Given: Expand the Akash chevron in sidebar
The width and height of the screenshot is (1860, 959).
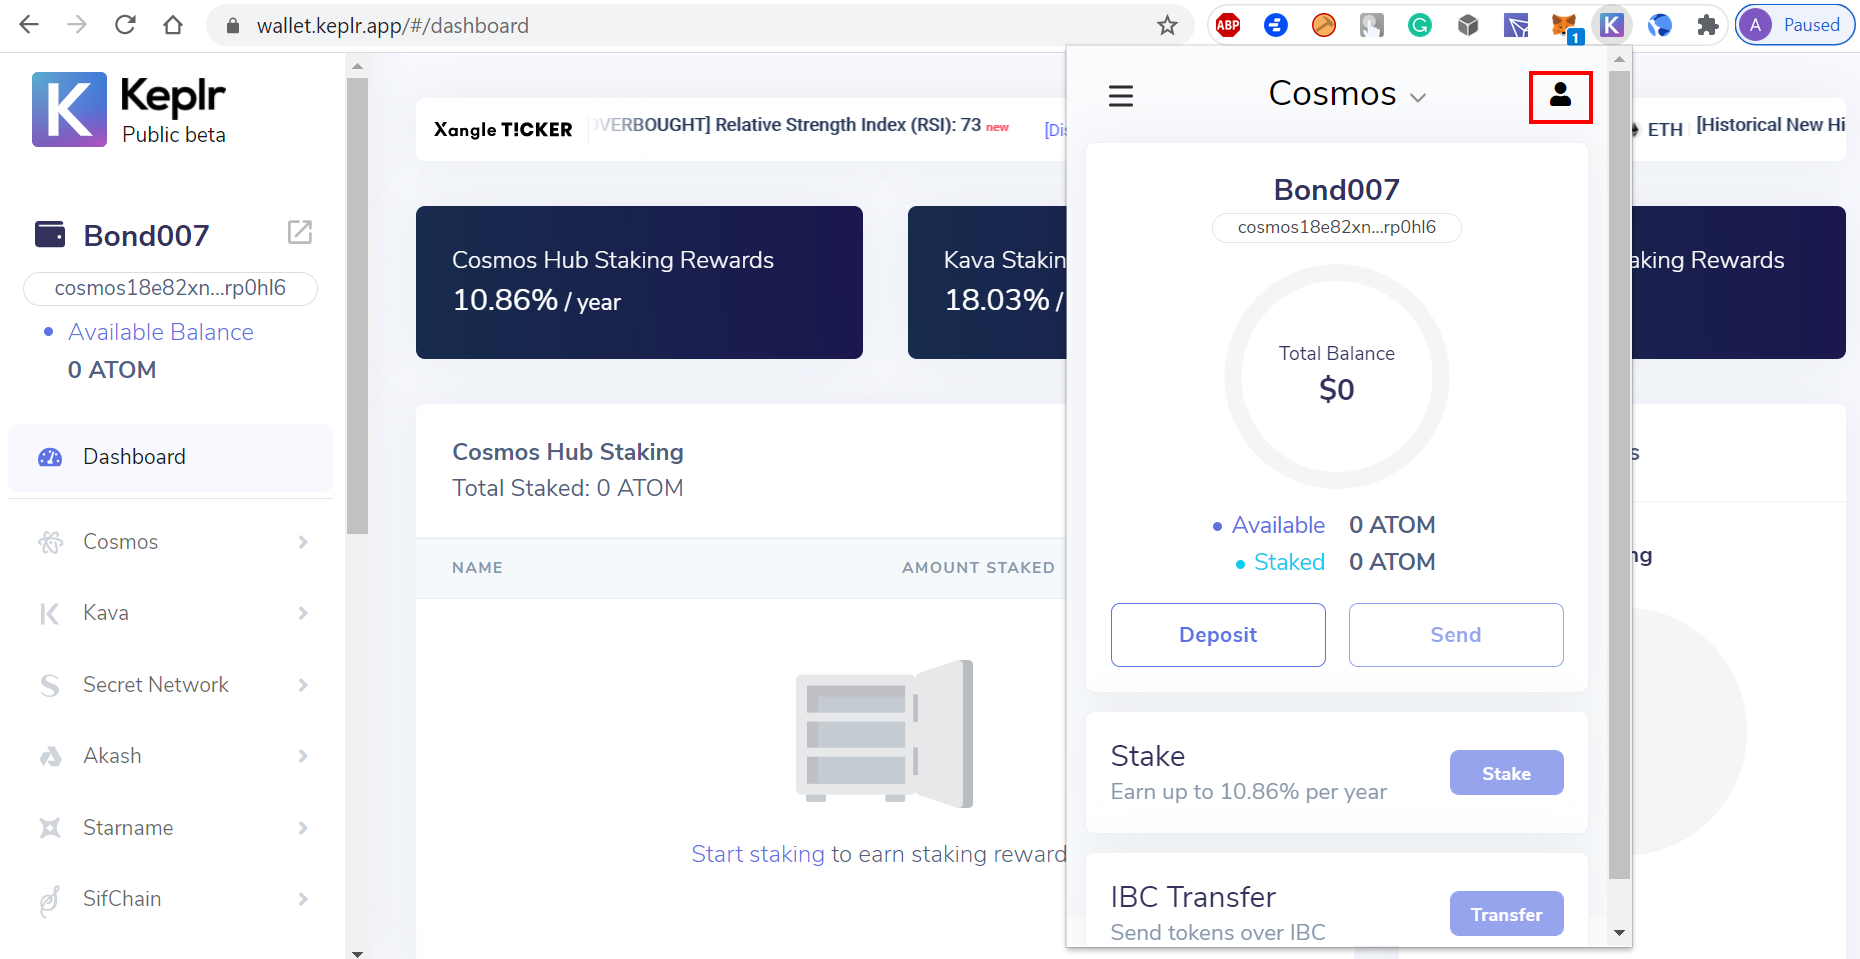Looking at the screenshot, I should pos(303,756).
